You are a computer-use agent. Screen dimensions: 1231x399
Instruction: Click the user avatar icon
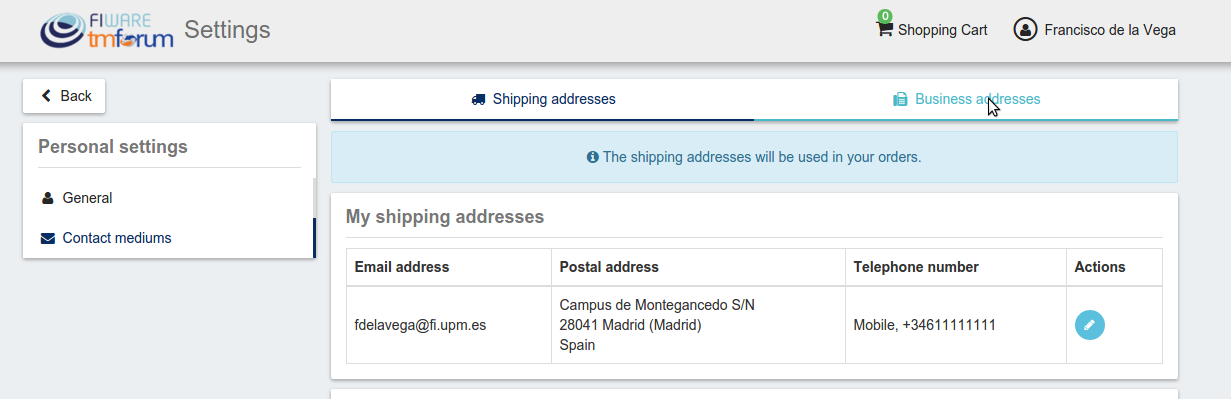(x=1025, y=30)
